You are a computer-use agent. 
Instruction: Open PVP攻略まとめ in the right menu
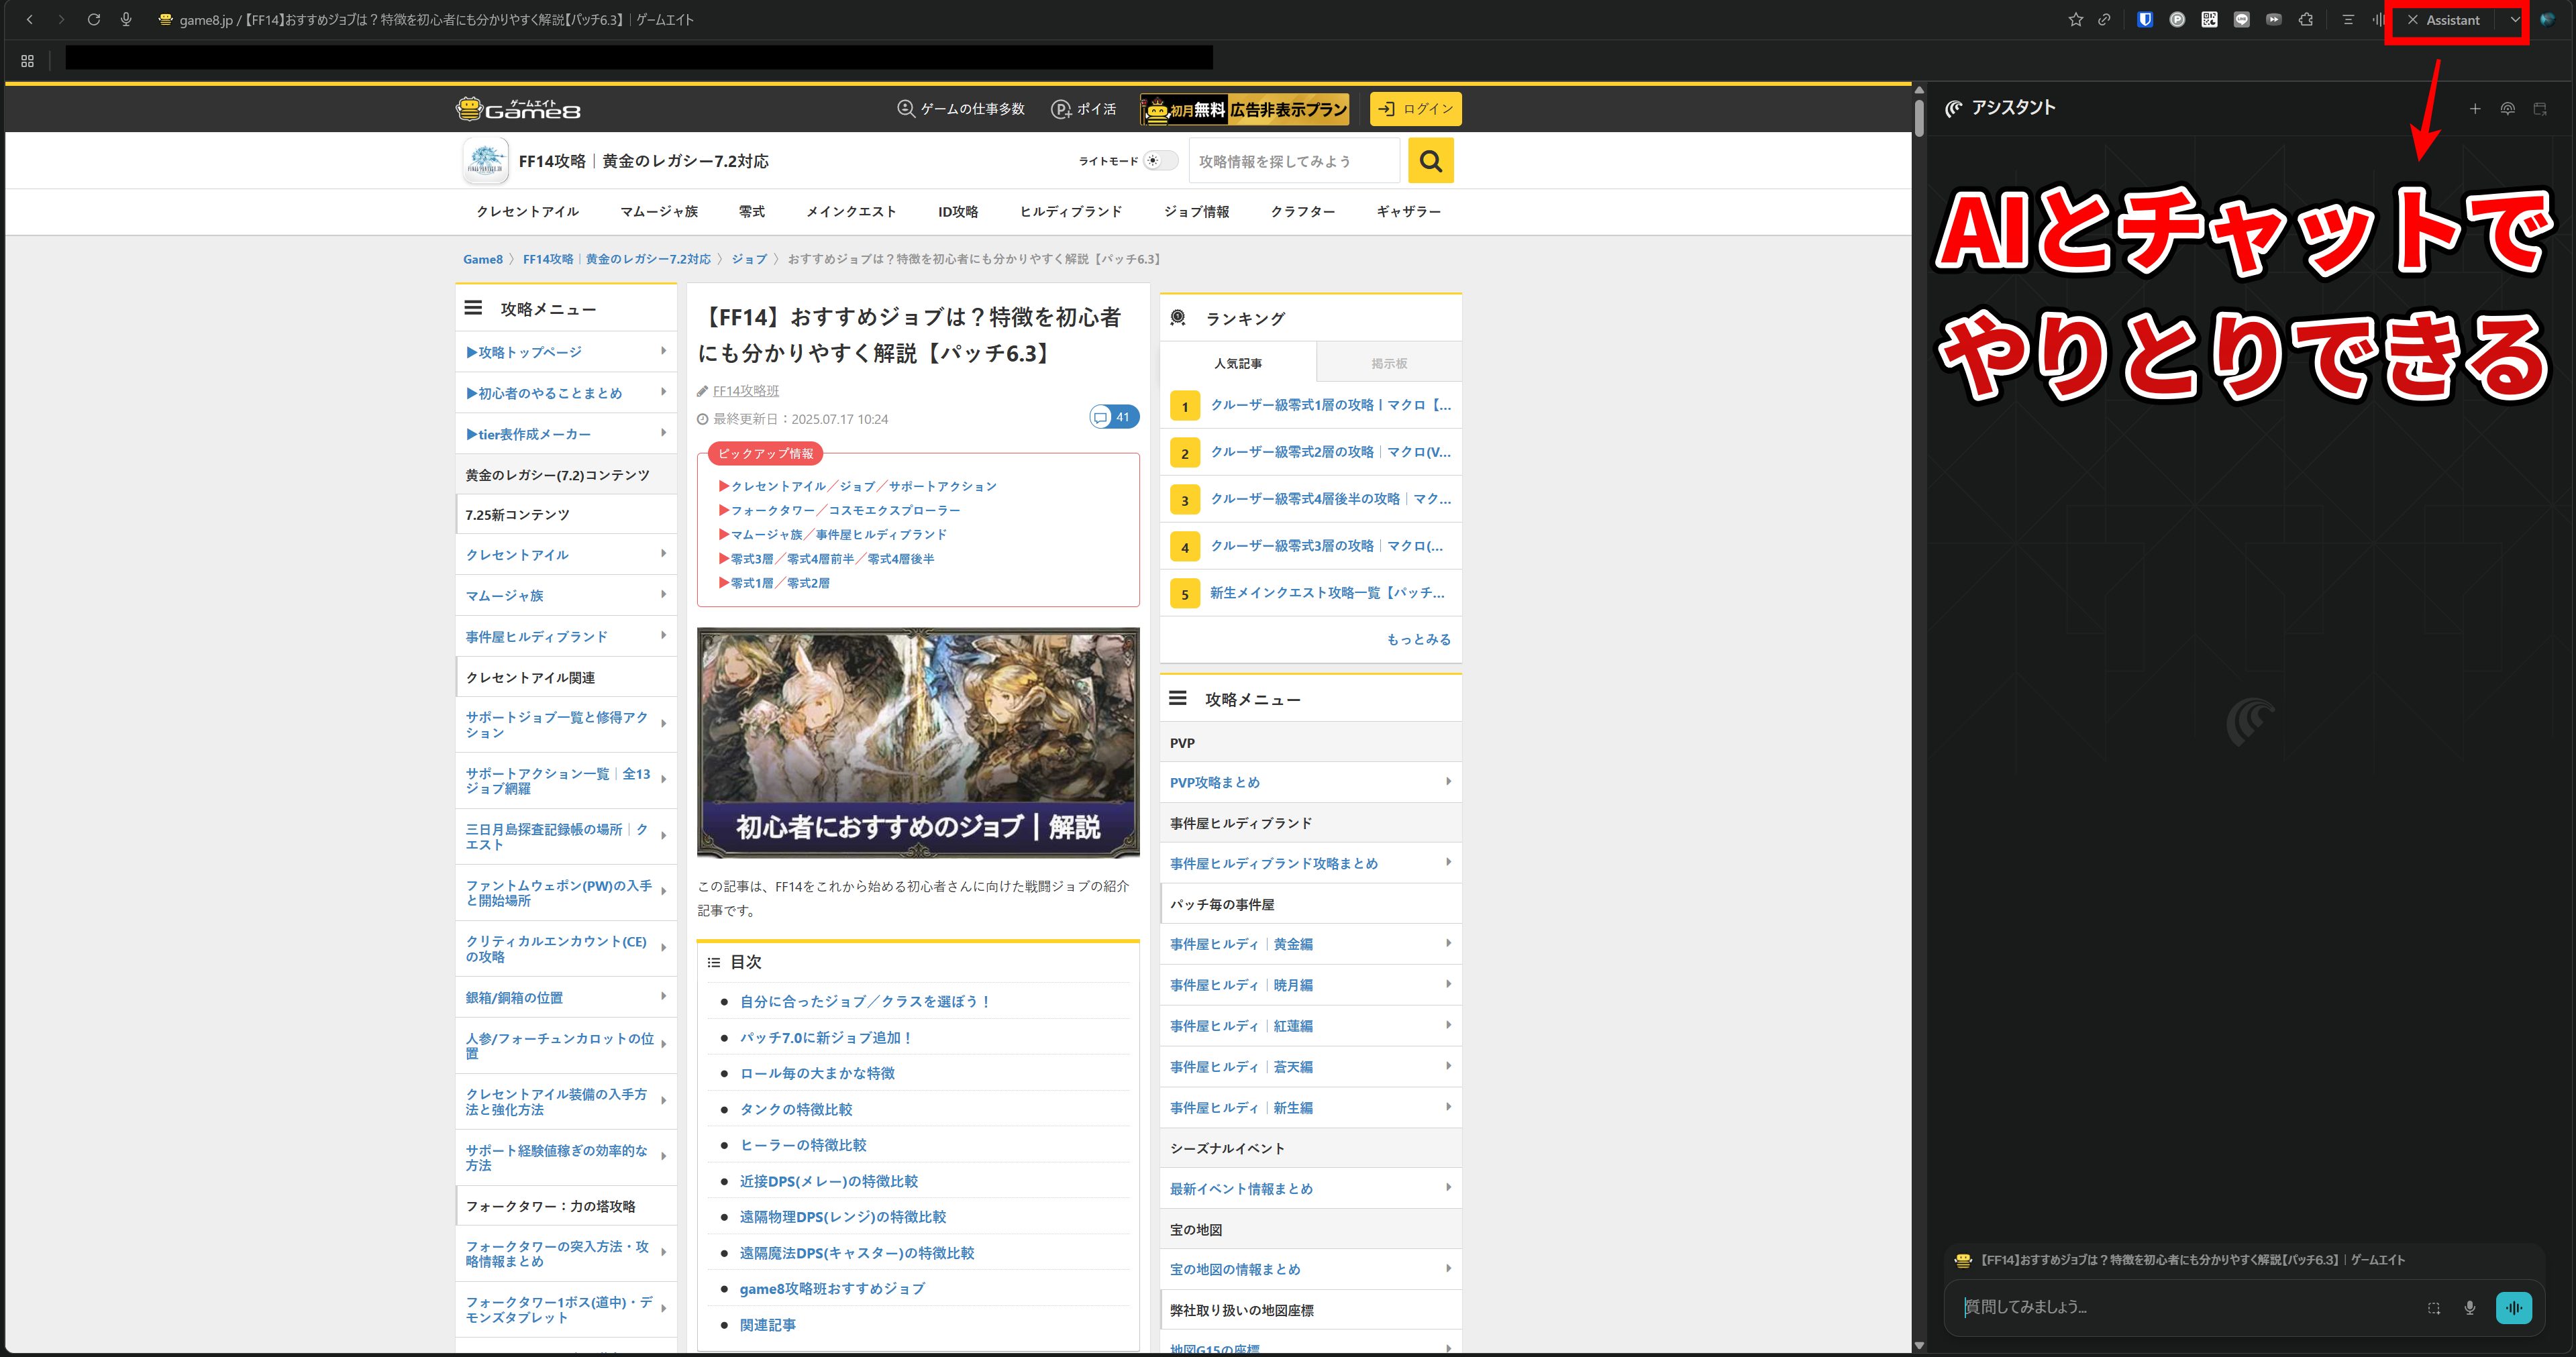click(x=1311, y=782)
